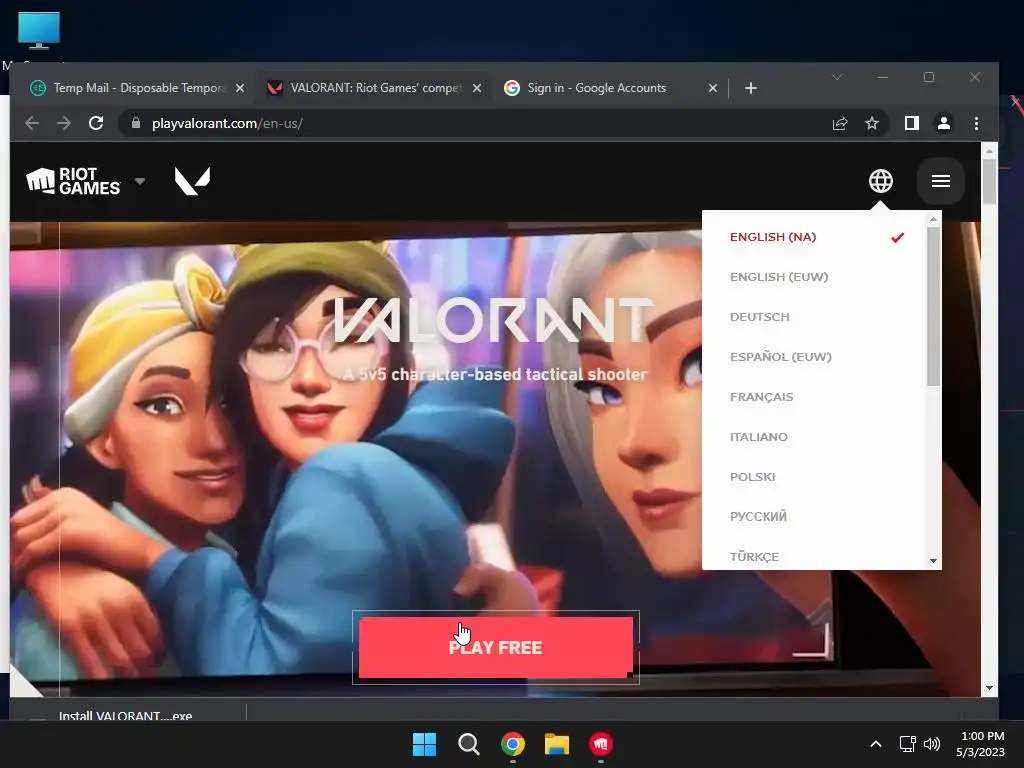The height and width of the screenshot is (768, 1024).
Task: Click the PLAY FREE button
Action: point(496,648)
